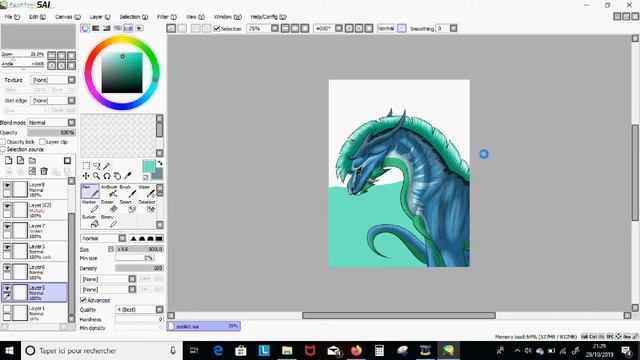Select the Deselect brush tool

146,206
